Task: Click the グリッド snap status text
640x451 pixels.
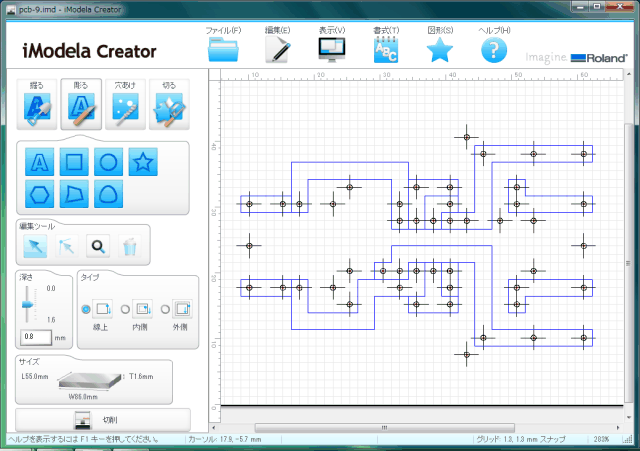Action: pyautogui.click(x=521, y=440)
